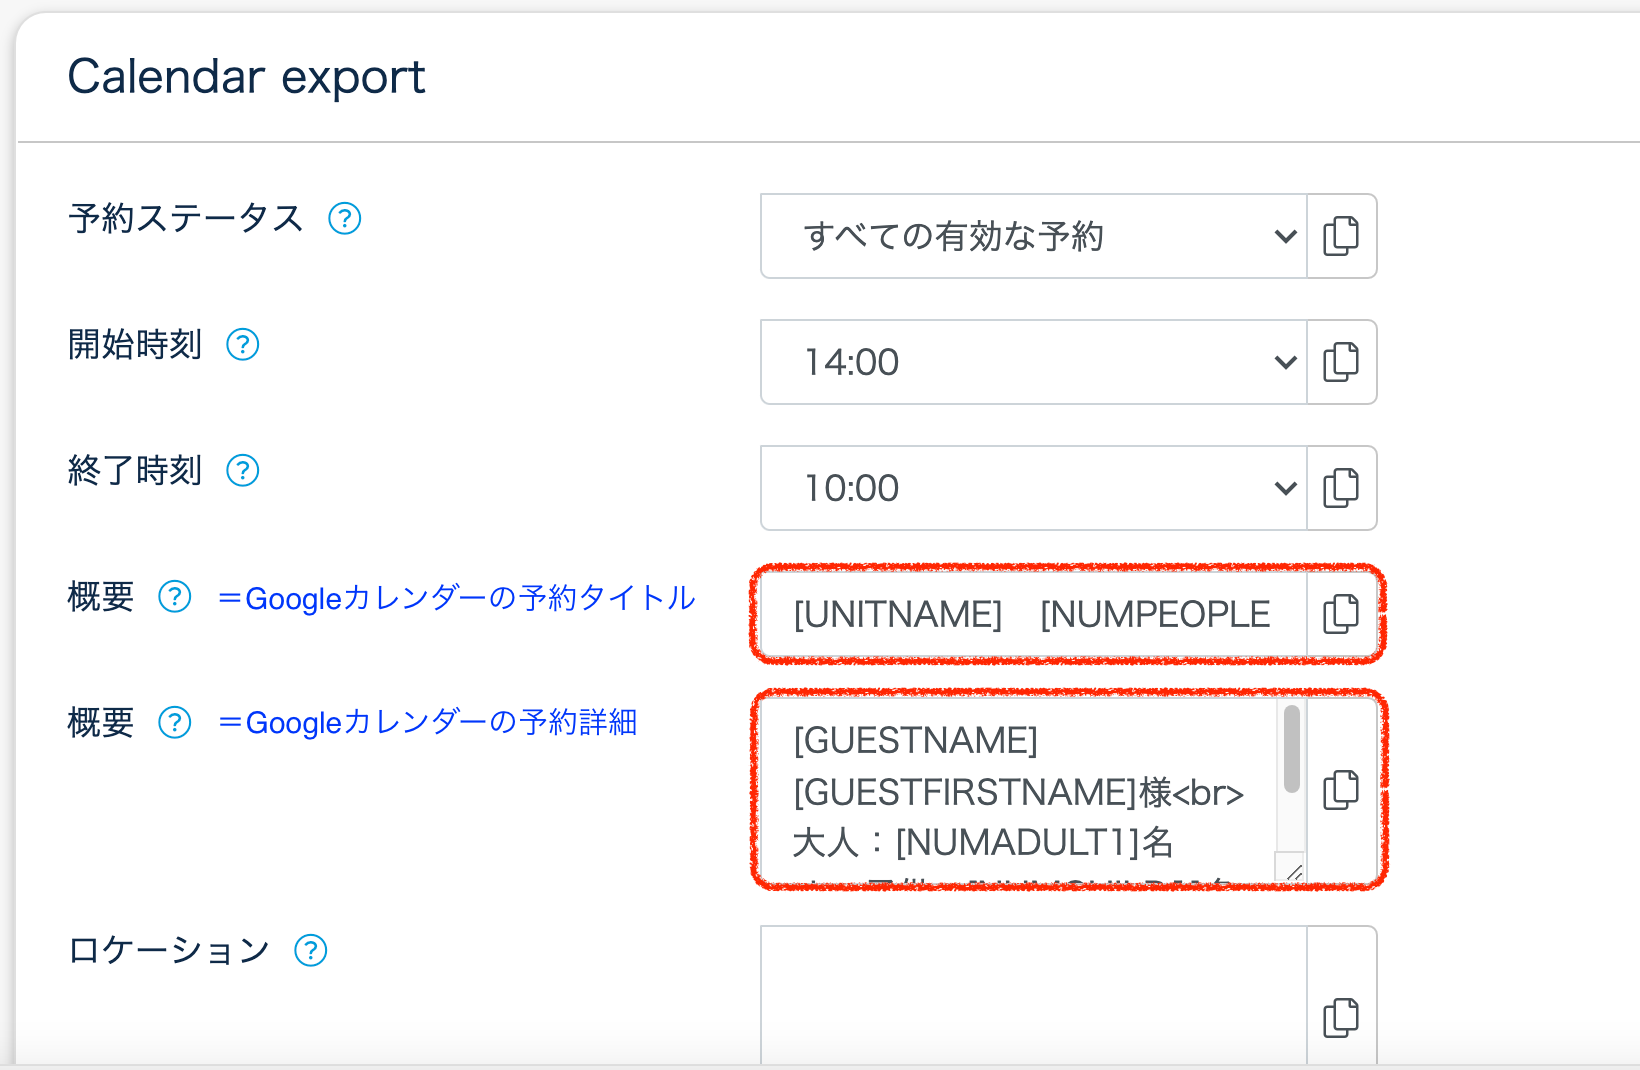The height and width of the screenshot is (1070, 1640).
Task: Click help icon next to 予約ステータス
Action: coord(345,218)
